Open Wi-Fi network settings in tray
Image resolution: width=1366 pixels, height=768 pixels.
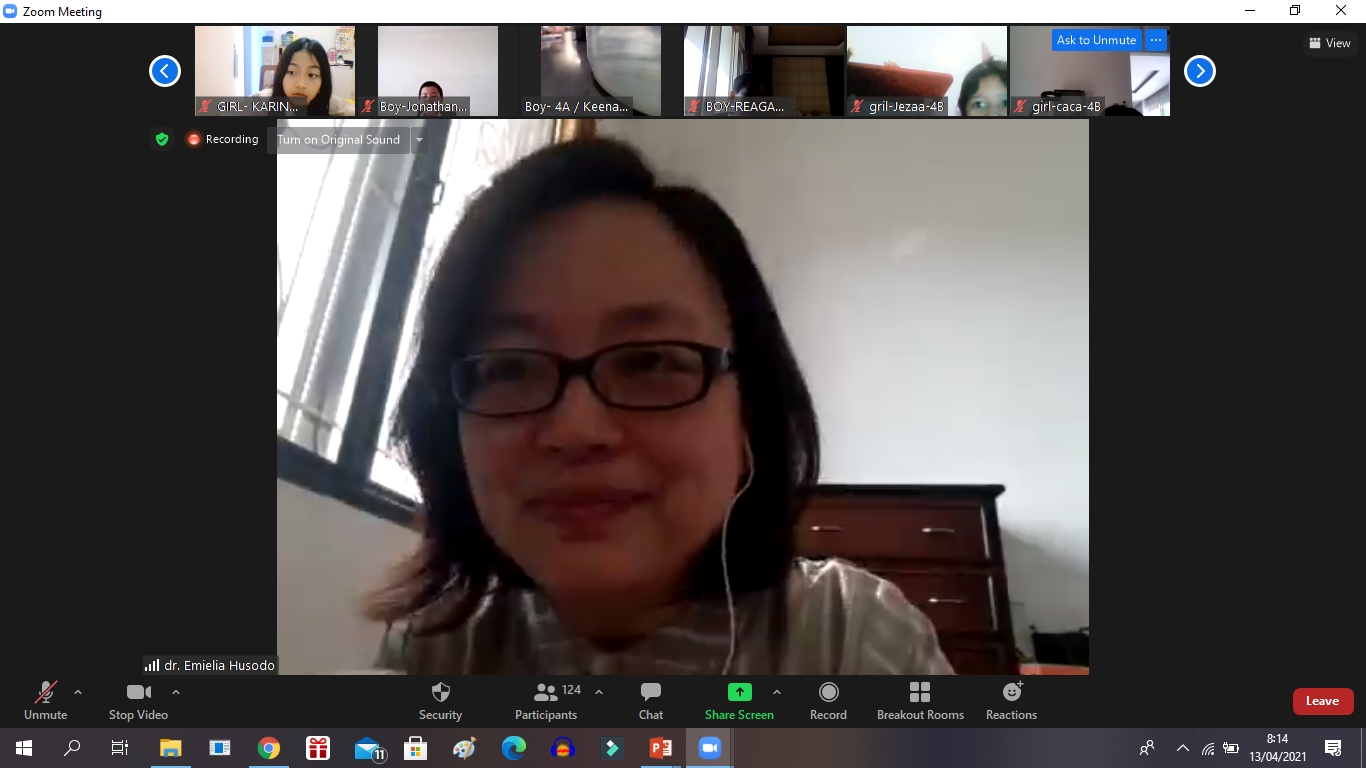[1208, 748]
